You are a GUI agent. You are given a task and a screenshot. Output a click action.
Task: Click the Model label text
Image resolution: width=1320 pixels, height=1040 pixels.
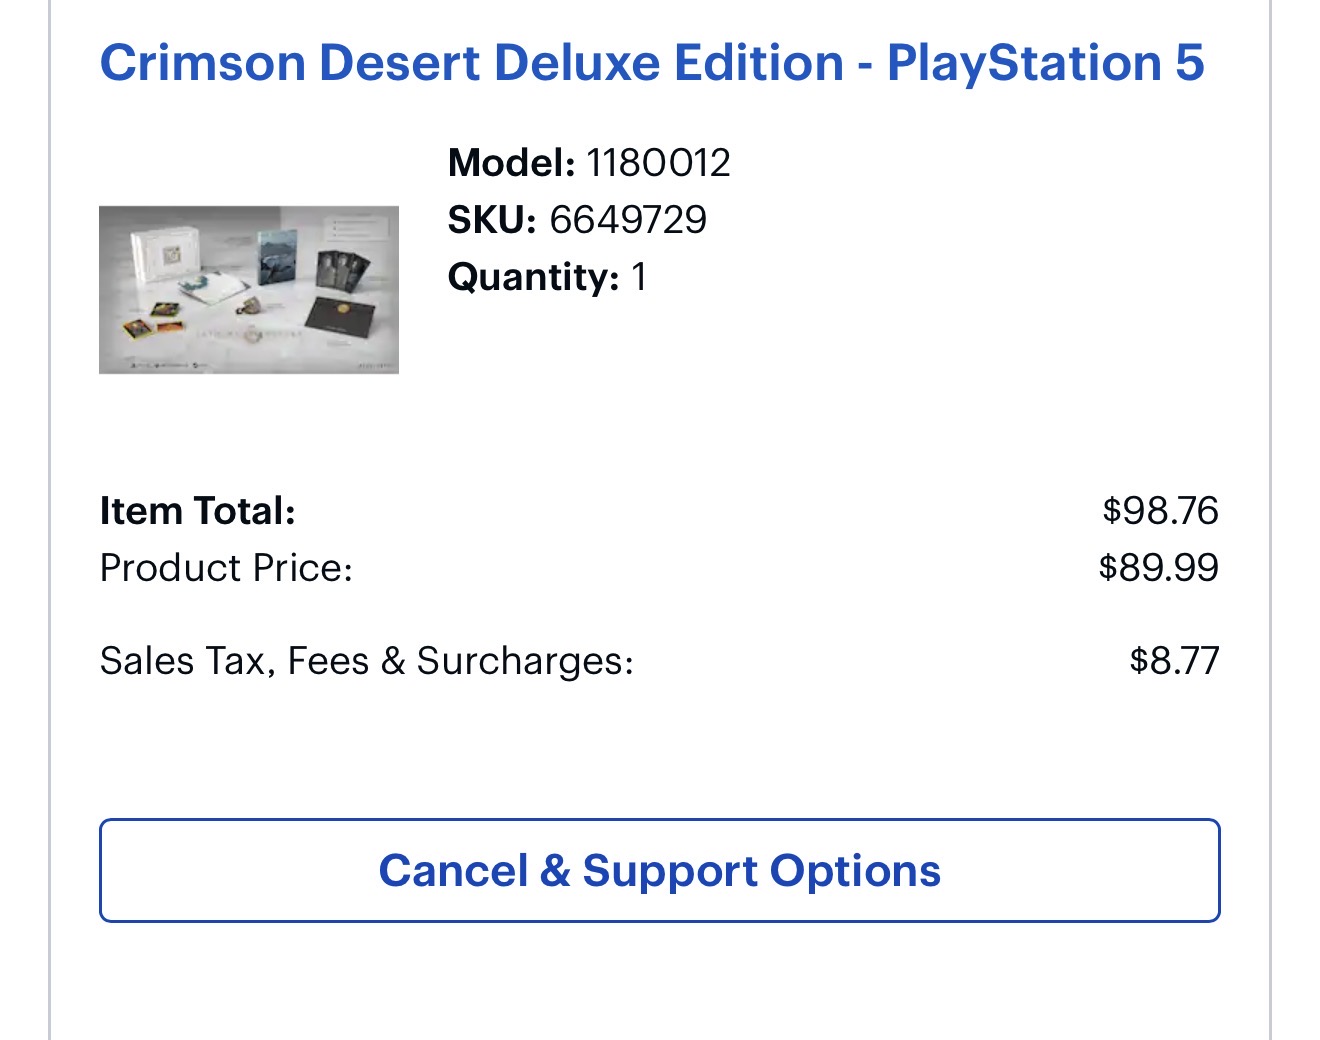tap(511, 163)
